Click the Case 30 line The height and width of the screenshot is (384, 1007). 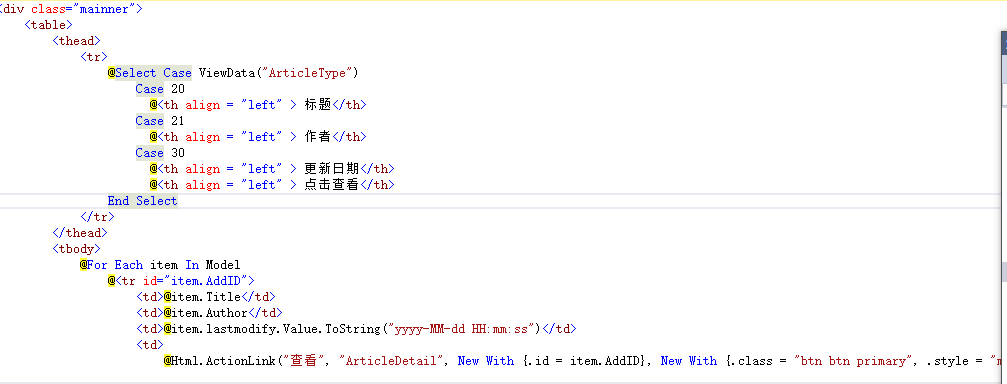point(160,153)
